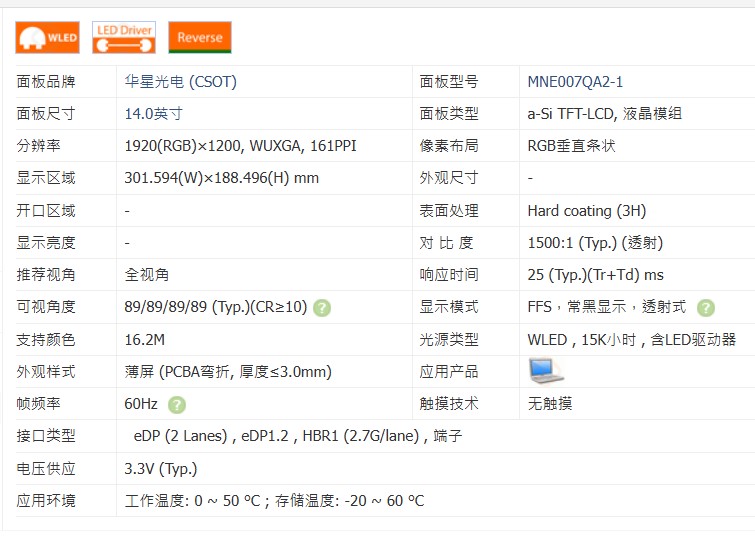Click the 16.2M supported colors value
Screen dimensions: 755x542
[145, 339]
